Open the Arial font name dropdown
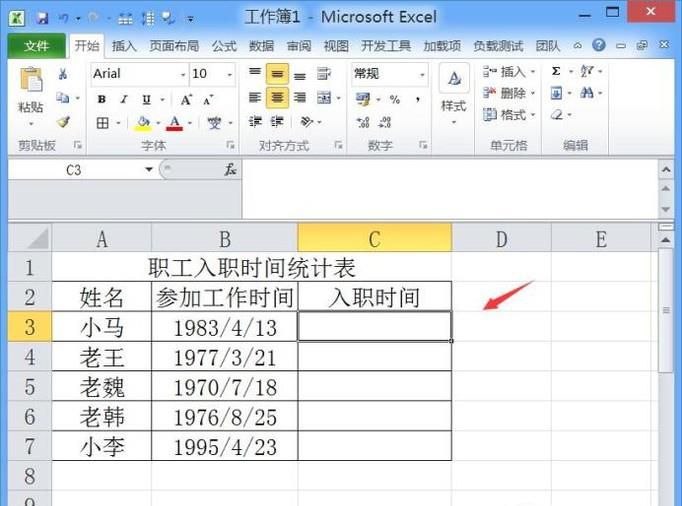This screenshot has width=682, height=506. [x=183, y=74]
